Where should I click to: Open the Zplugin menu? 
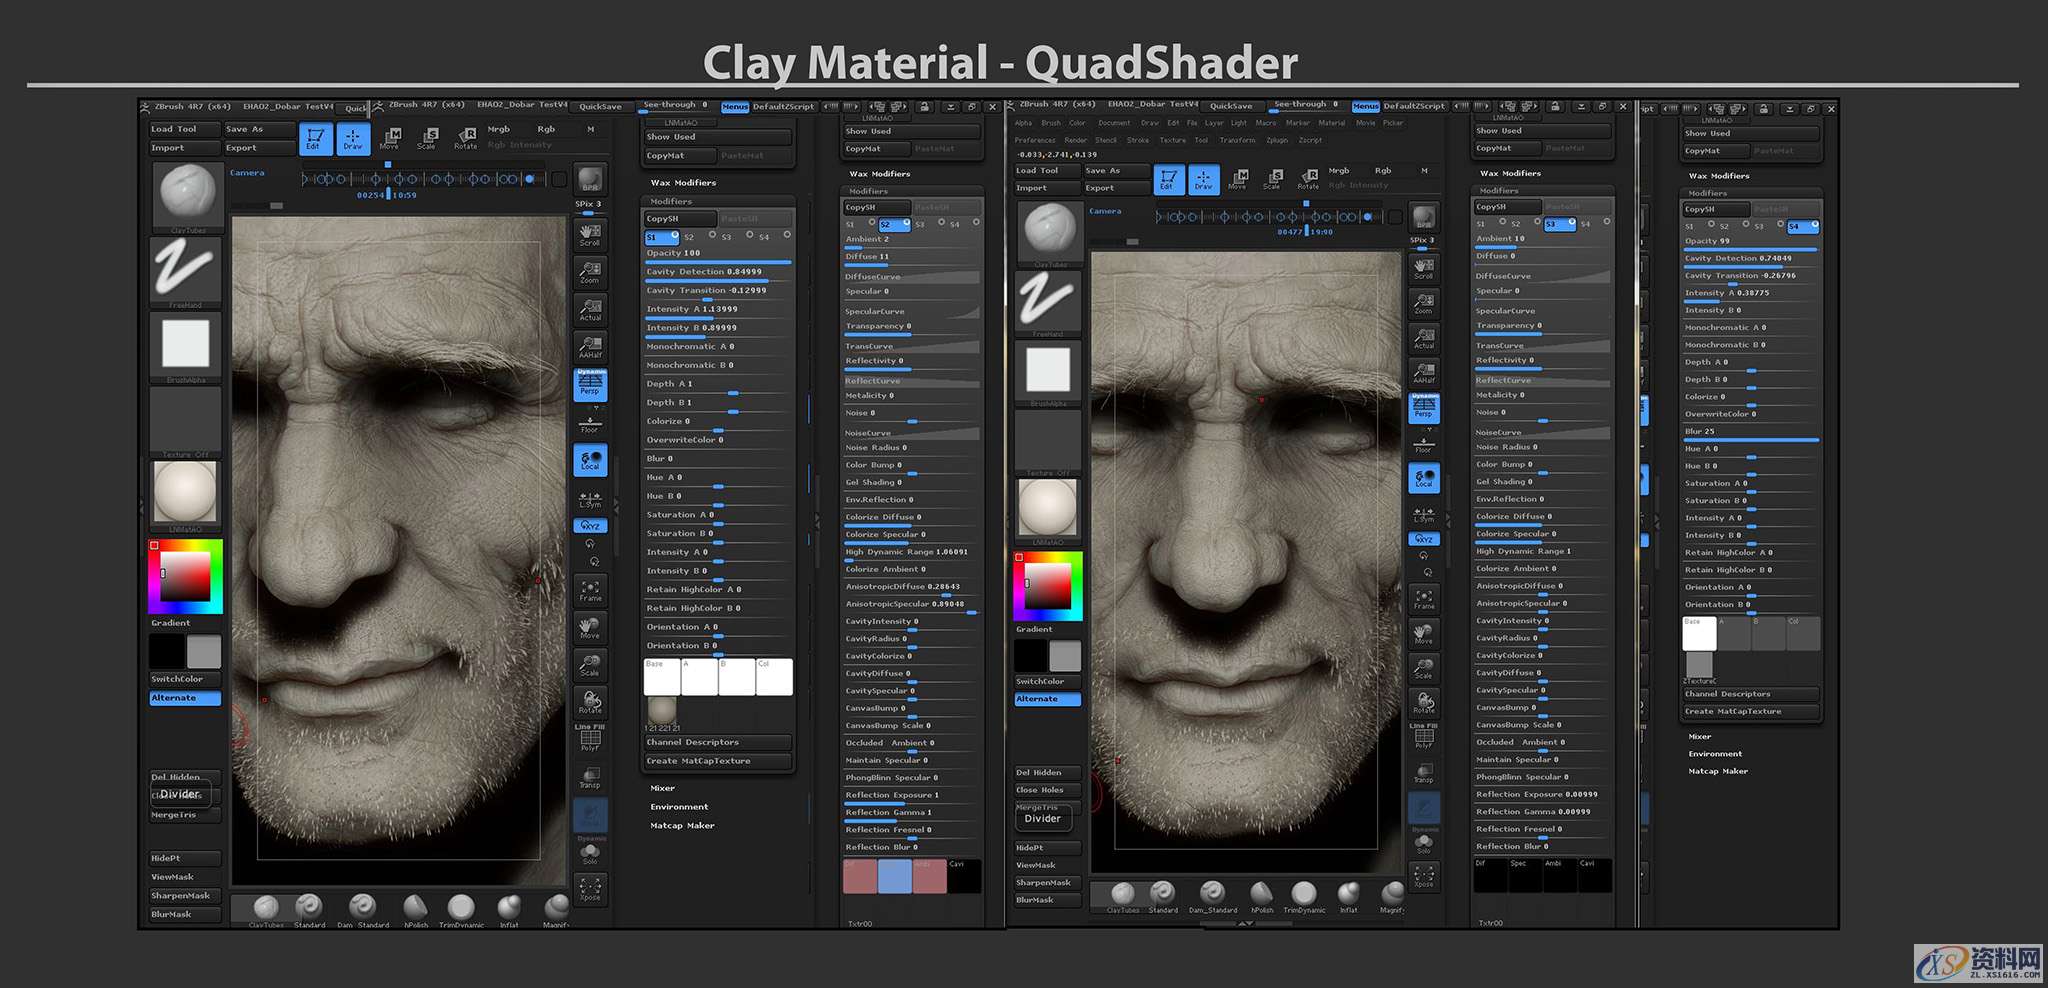(x=1276, y=140)
